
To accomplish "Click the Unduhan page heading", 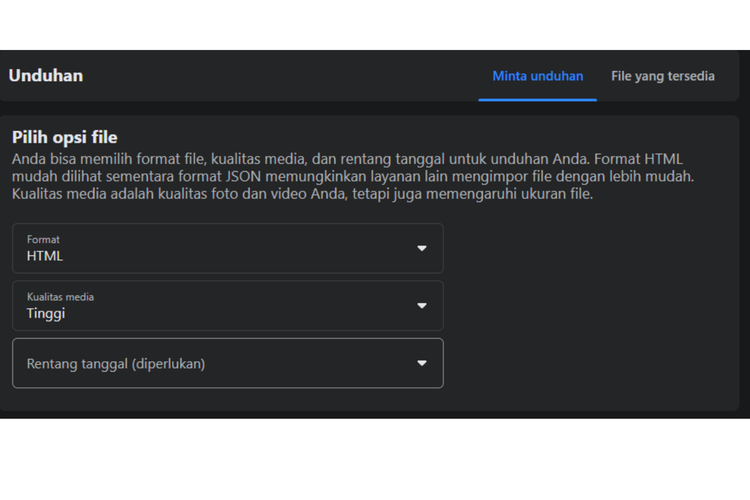I will [x=46, y=76].
